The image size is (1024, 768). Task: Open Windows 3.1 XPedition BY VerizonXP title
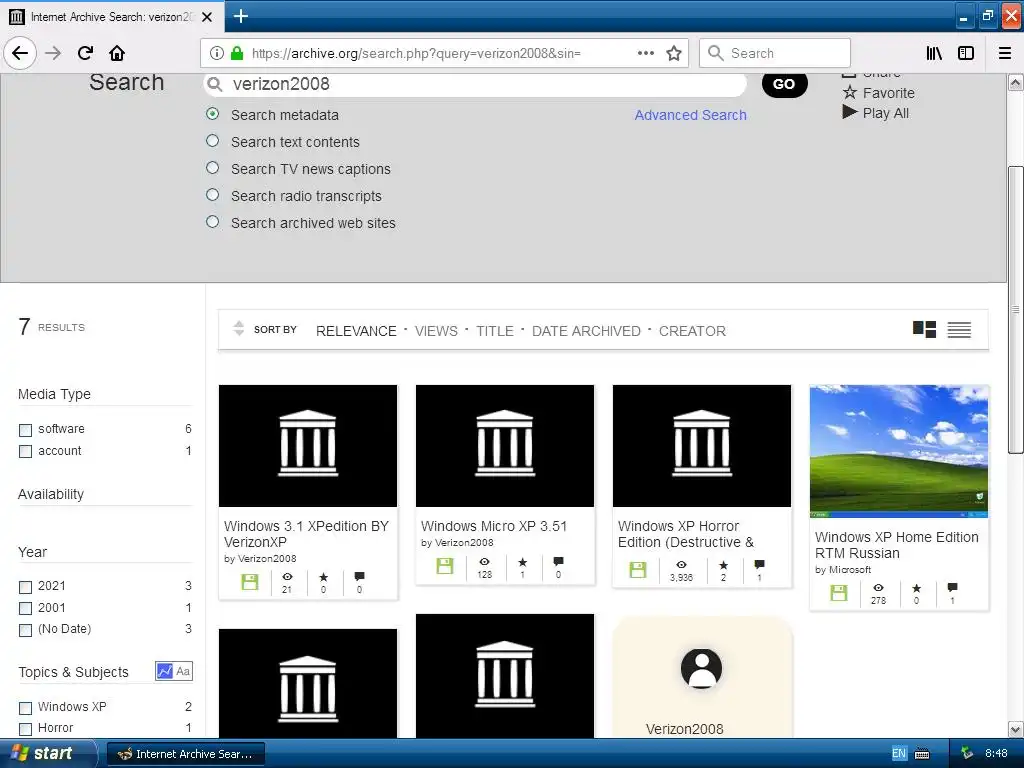(306, 534)
